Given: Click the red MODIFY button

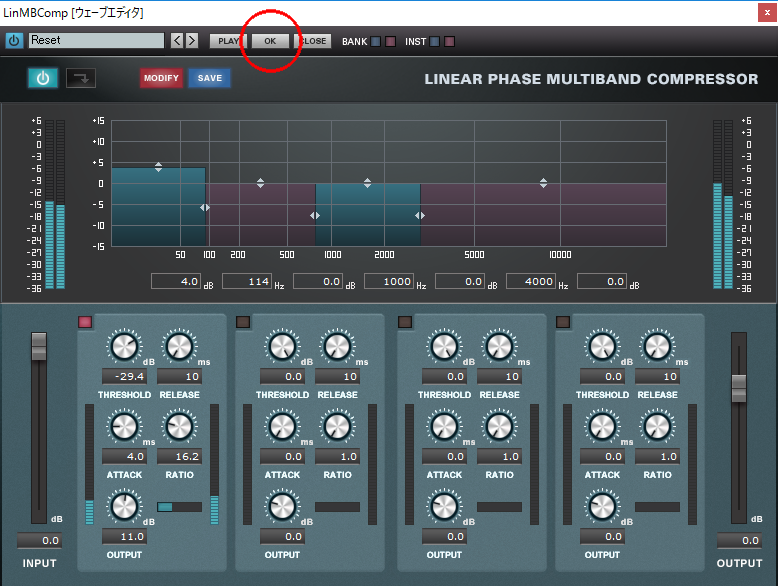Looking at the screenshot, I should click(161, 78).
